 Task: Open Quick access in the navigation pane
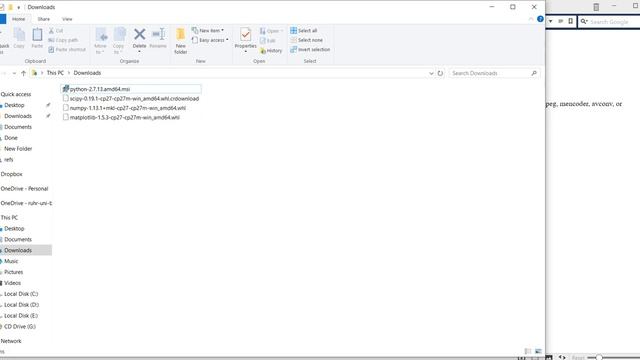point(16,94)
